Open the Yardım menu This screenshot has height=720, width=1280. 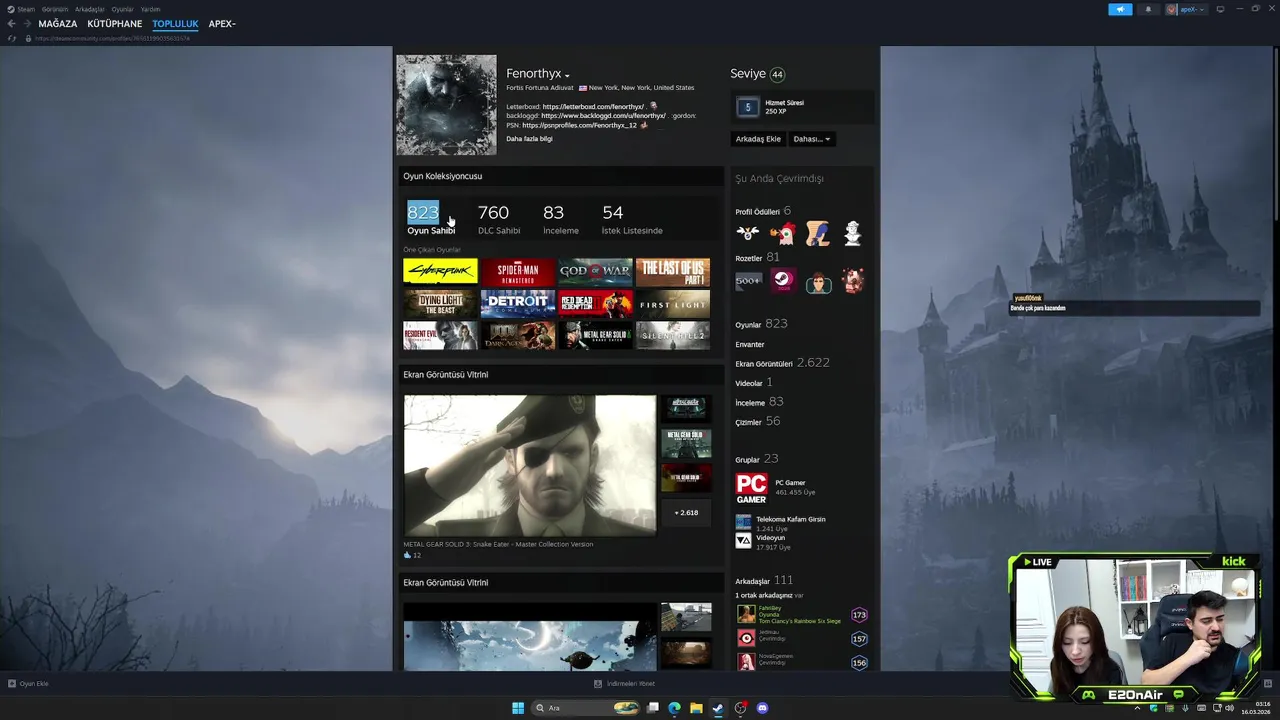click(x=150, y=9)
